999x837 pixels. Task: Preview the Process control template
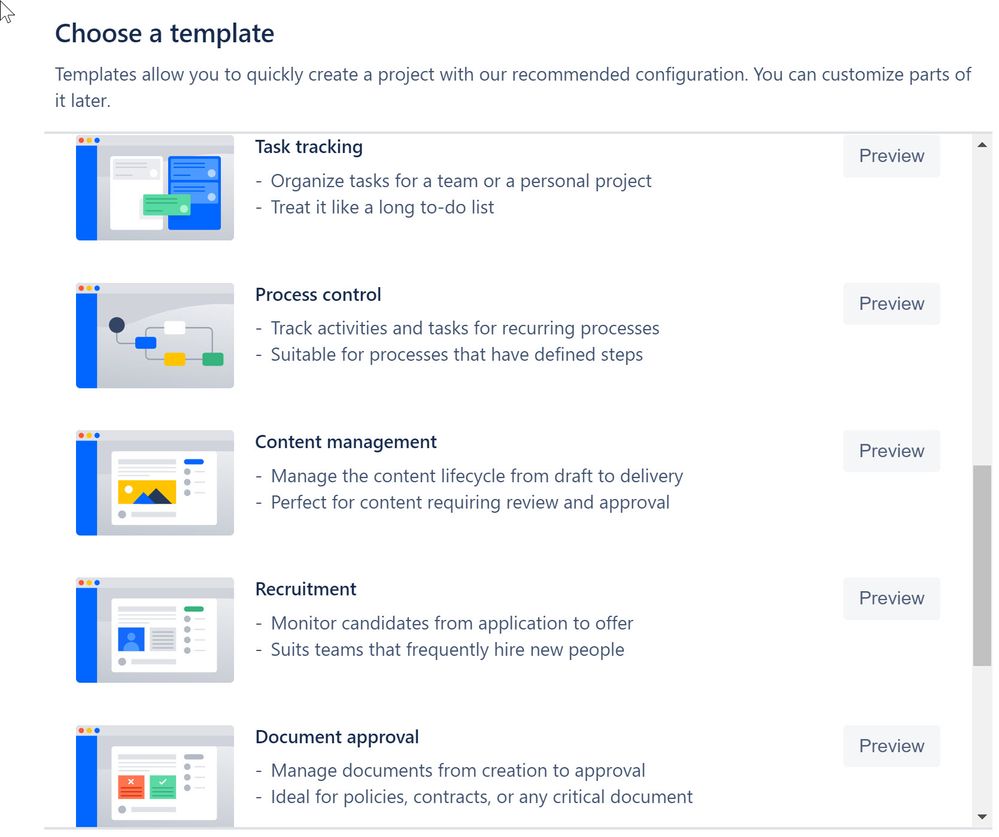[x=891, y=304]
